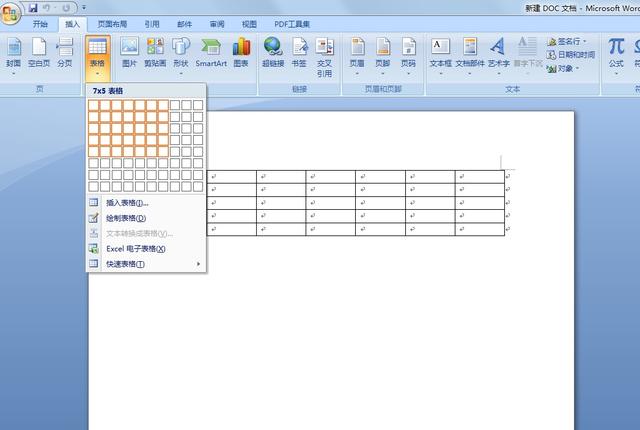Choose 插入表格(I)... from table menu
This screenshot has height=430, width=640.
[x=146, y=203]
